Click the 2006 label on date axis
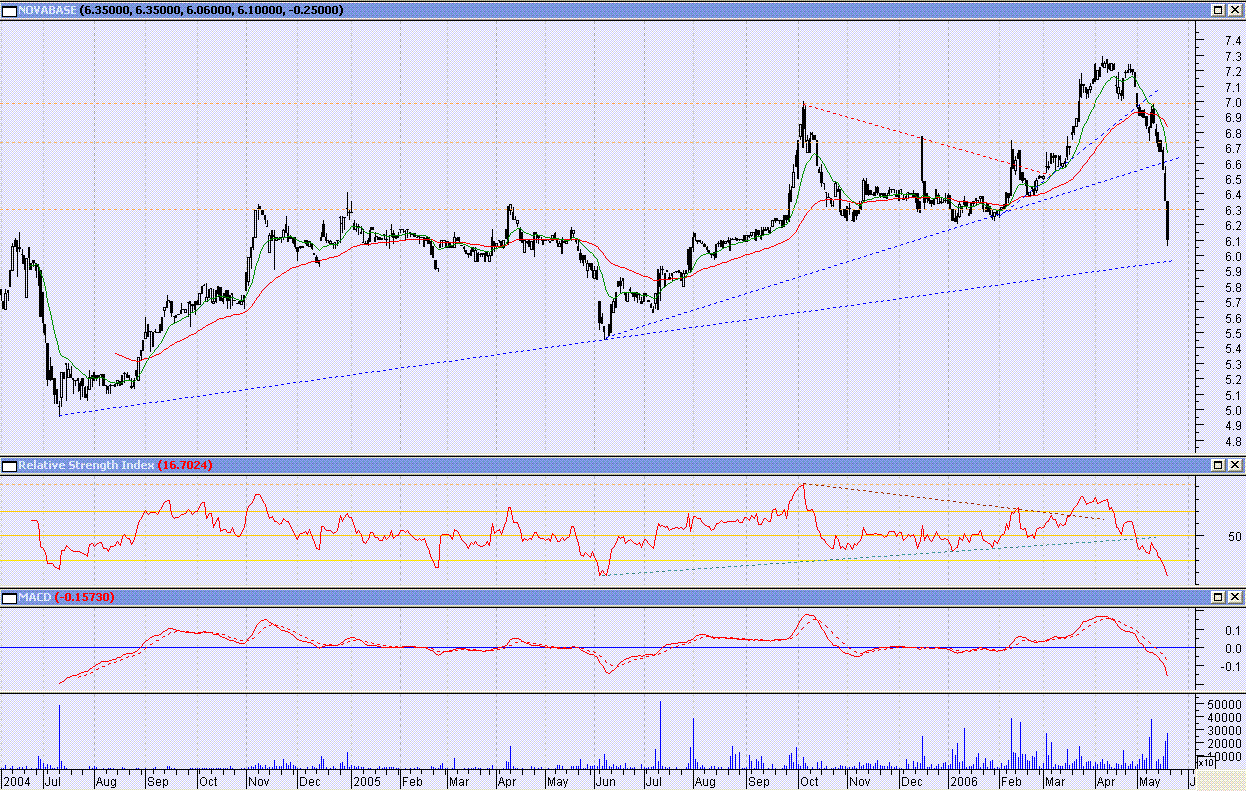1246x791 pixels. (x=963, y=780)
